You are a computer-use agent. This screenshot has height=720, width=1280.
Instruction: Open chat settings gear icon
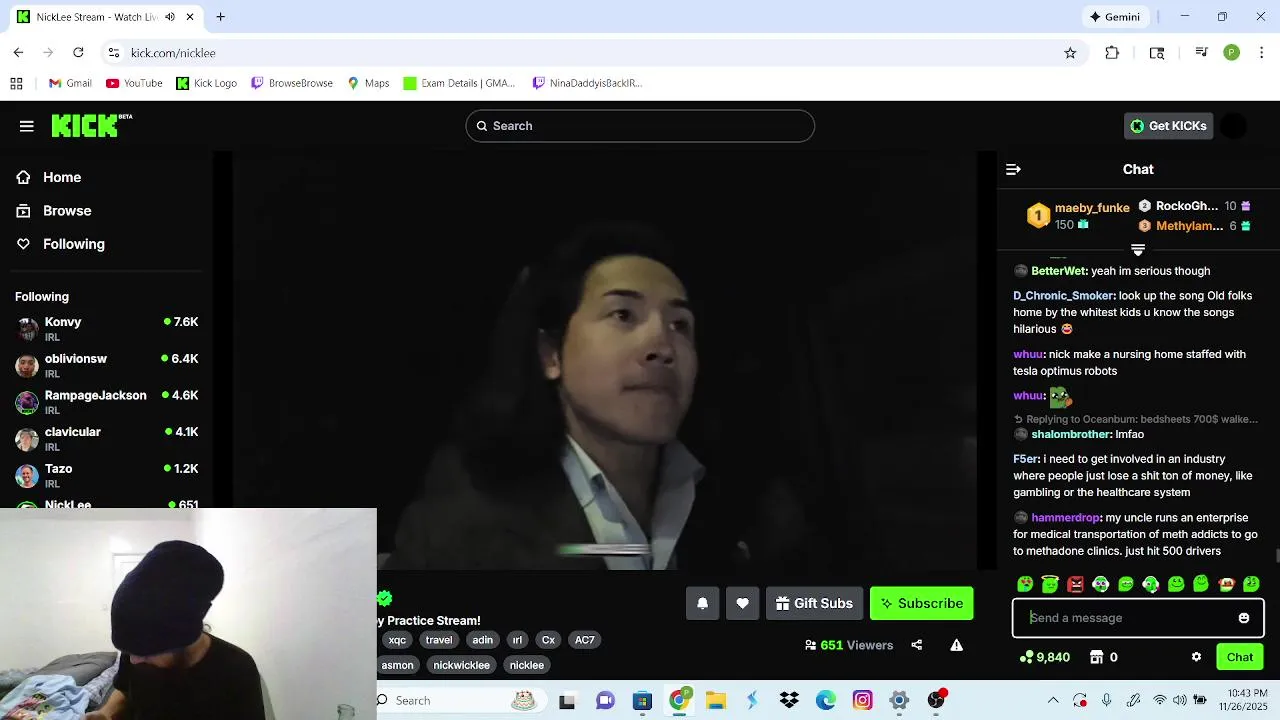[1196, 657]
